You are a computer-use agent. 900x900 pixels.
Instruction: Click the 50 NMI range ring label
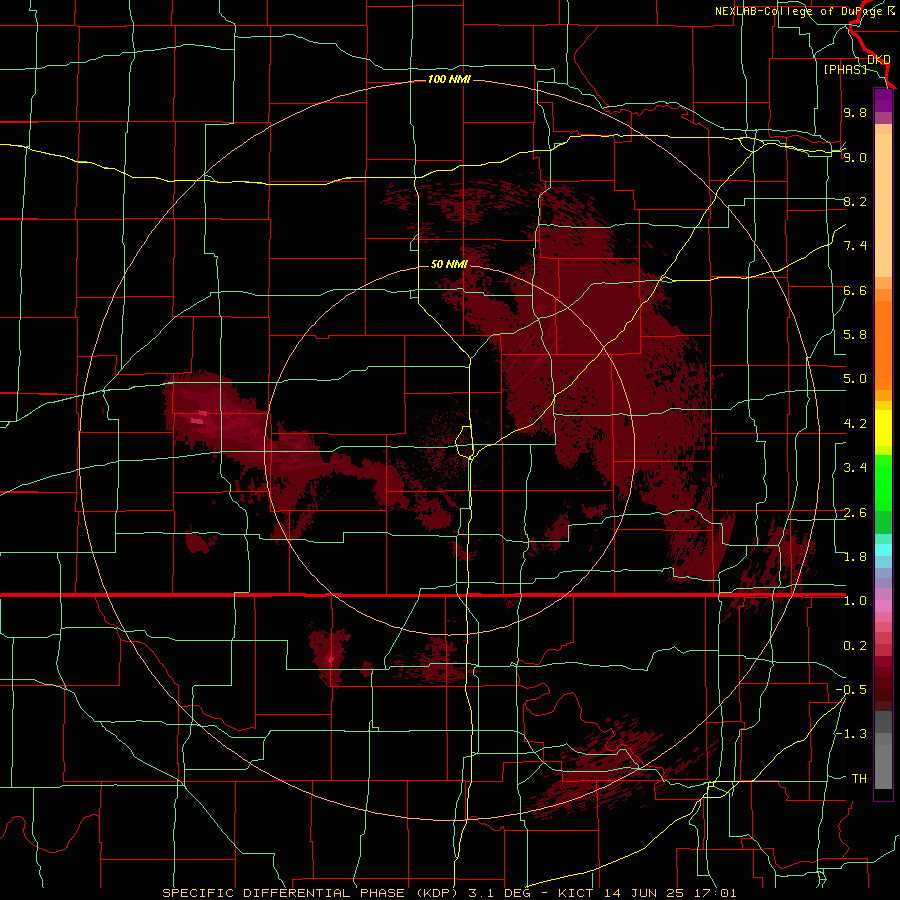449,264
